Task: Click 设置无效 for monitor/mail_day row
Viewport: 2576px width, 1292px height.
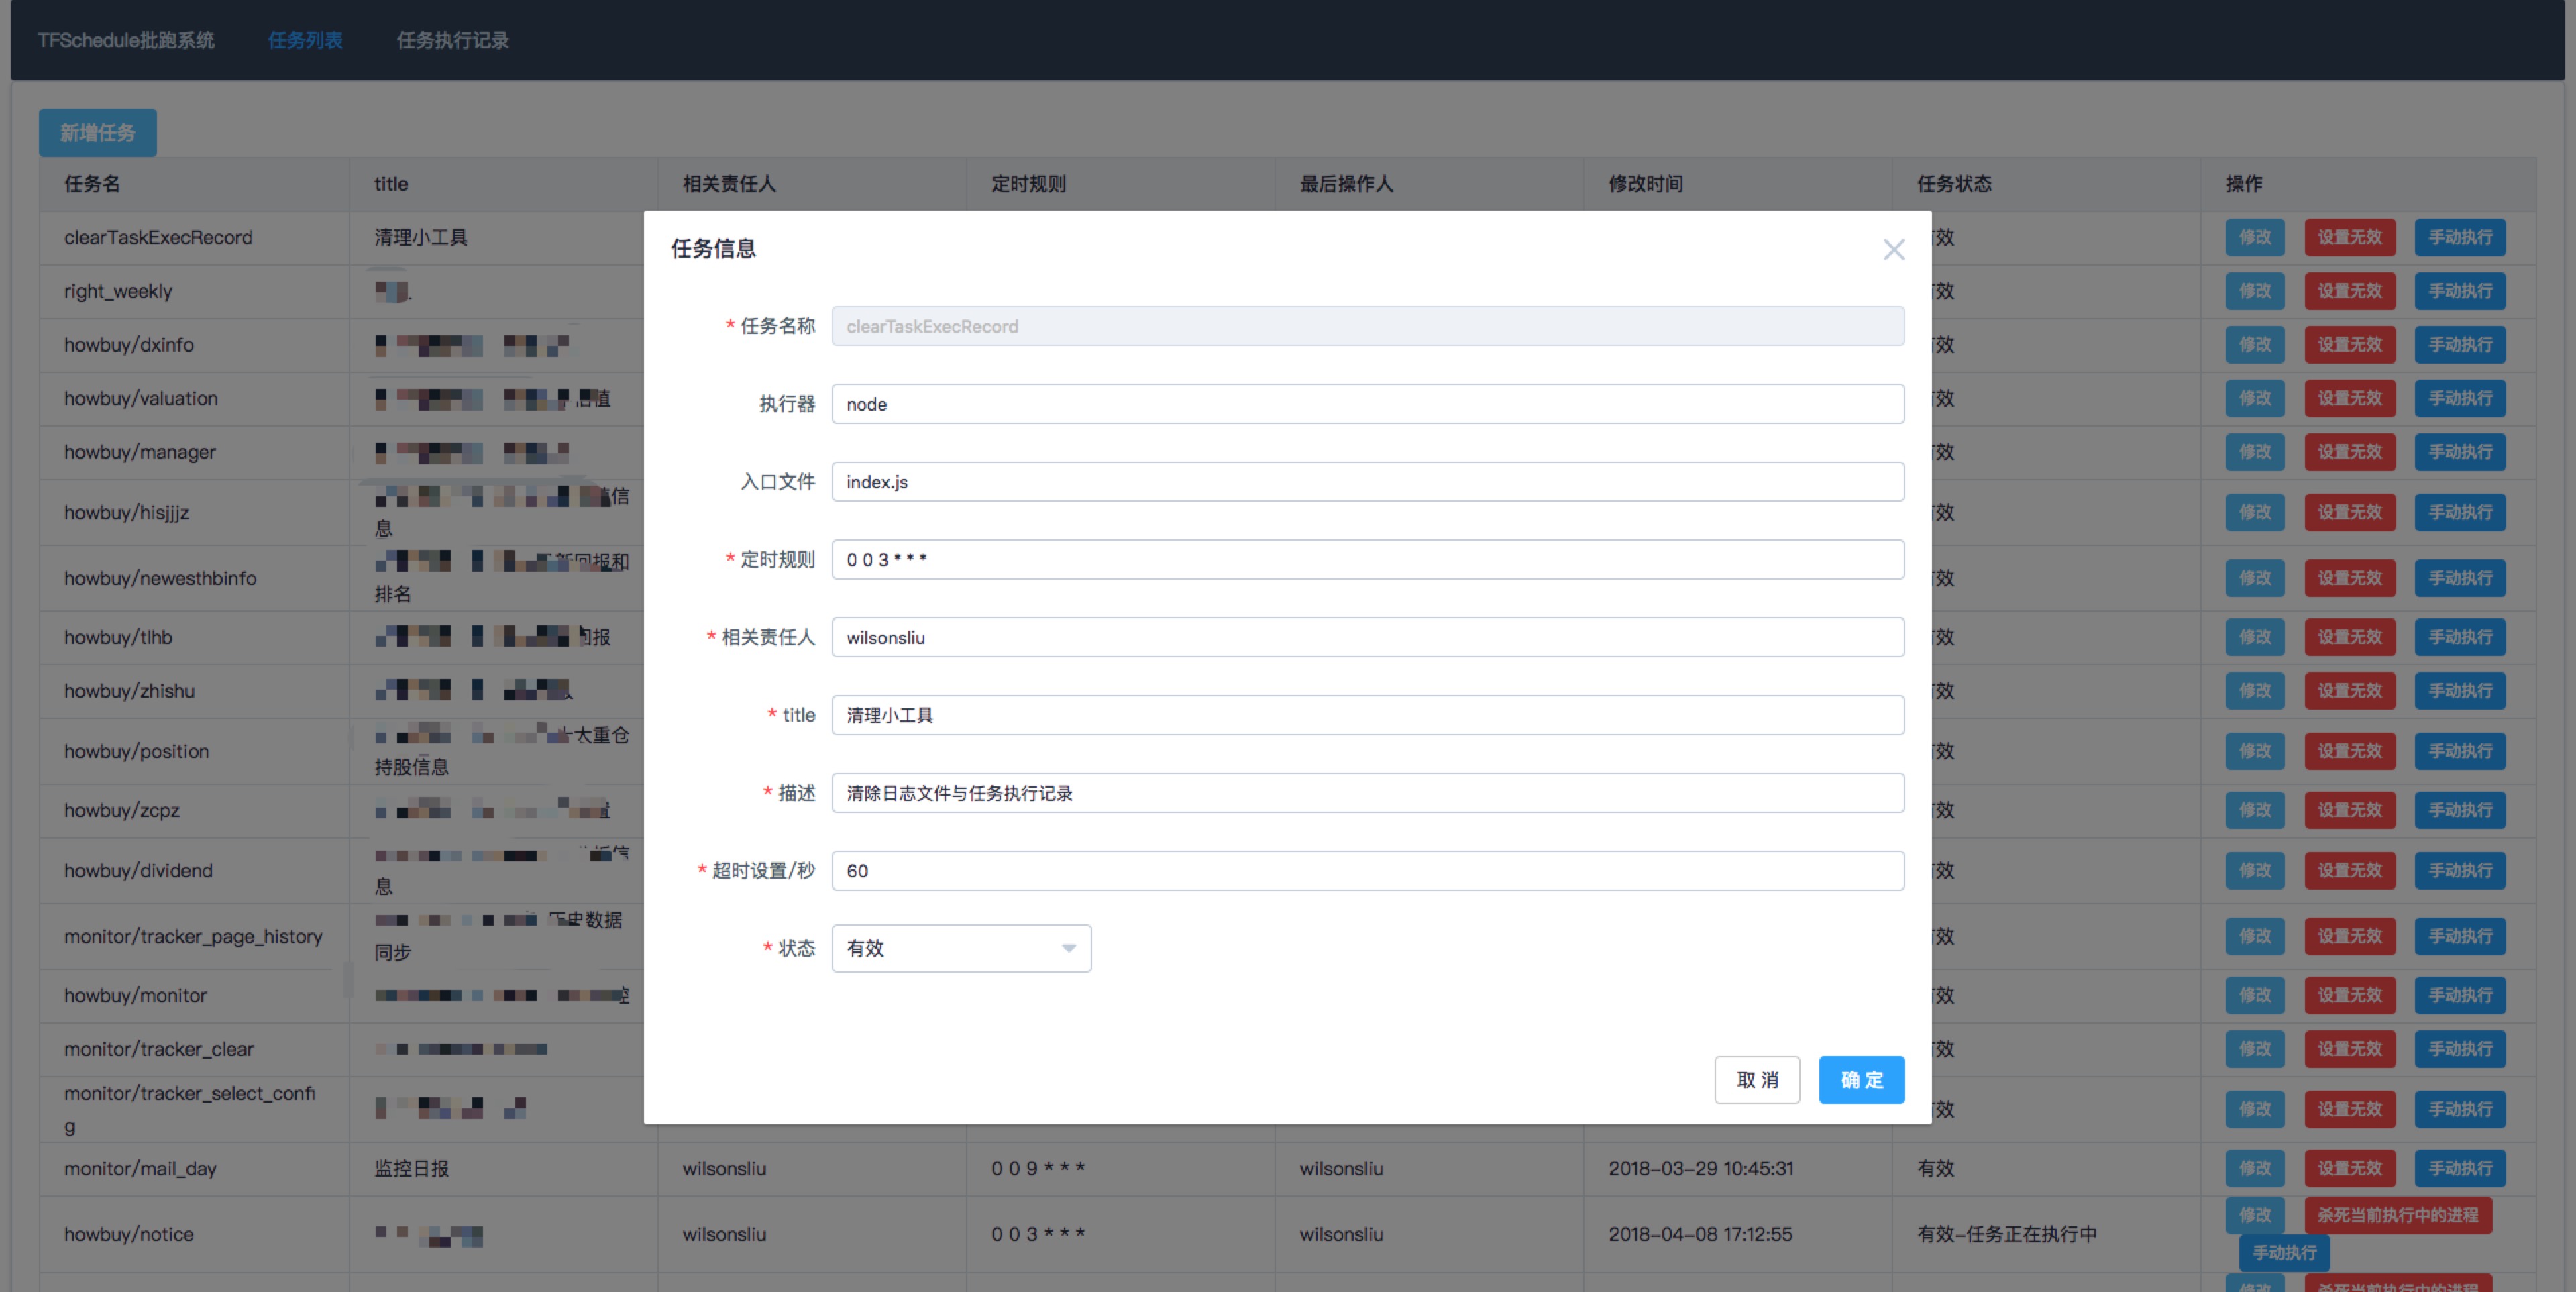Action: tap(2349, 1168)
